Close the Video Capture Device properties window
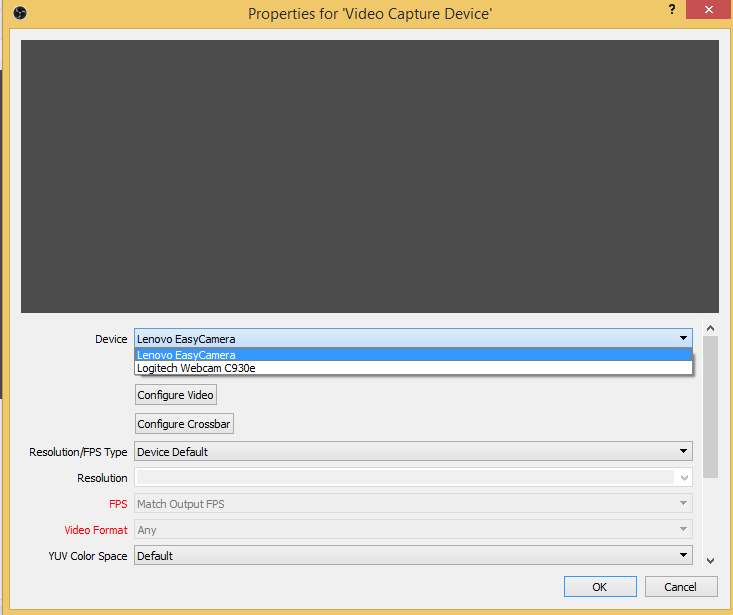Screen dimensions: 733x615 pyautogui.click(x=708, y=10)
